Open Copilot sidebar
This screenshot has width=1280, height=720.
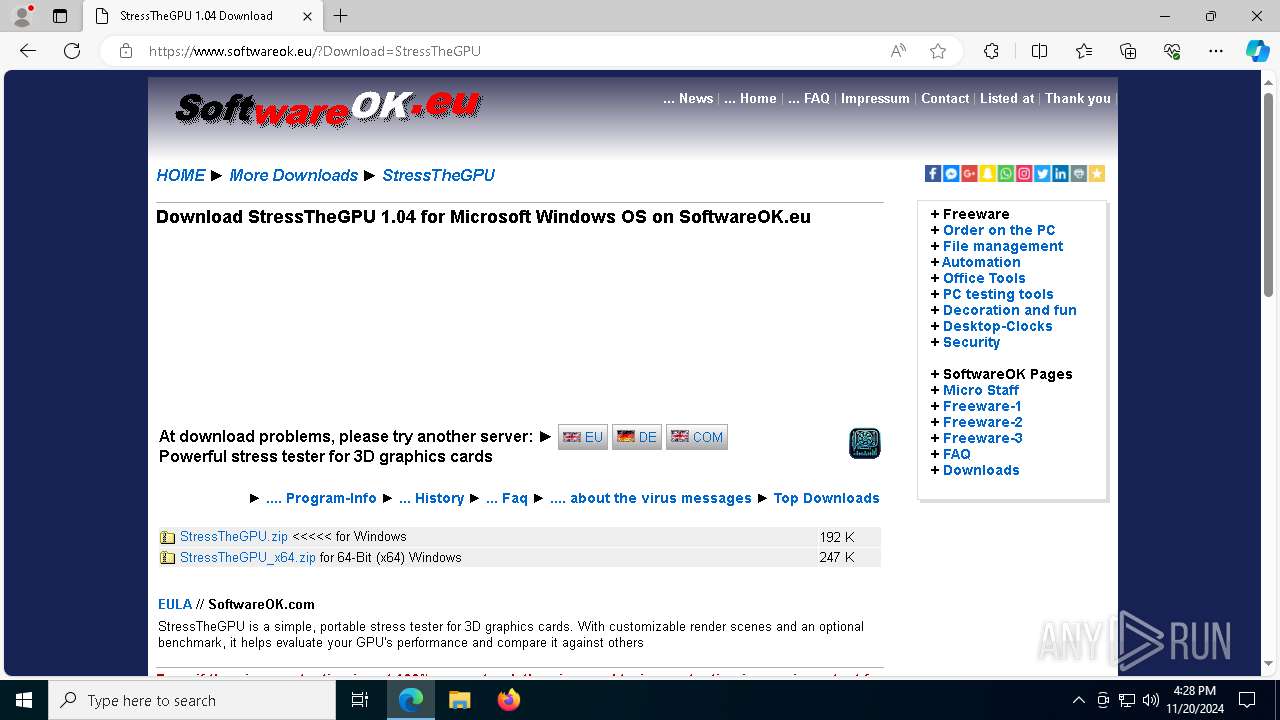(1257, 51)
